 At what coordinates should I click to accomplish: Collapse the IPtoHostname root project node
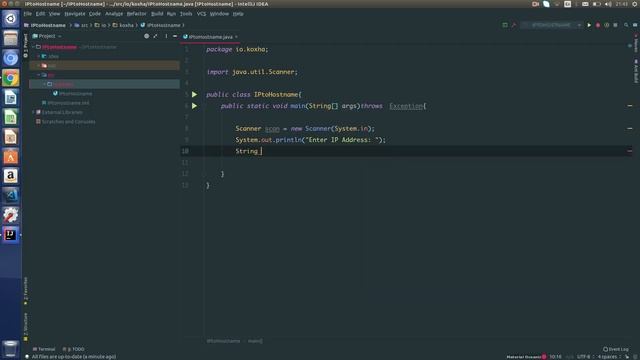pyautogui.click(x=33, y=47)
